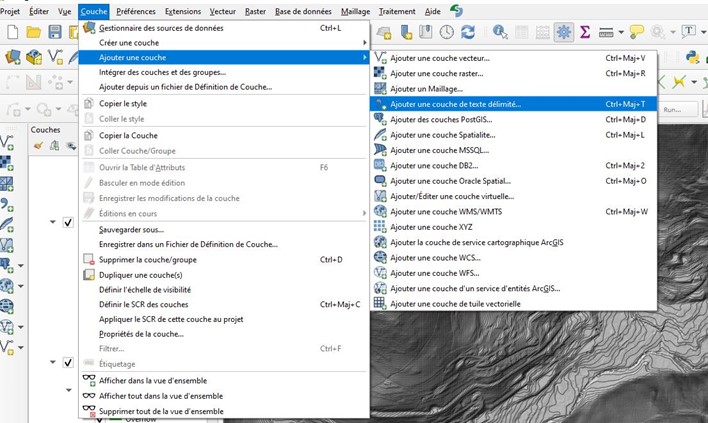Image resolution: width=708 pixels, height=423 pixels.
Task: Click Add PostGIS Layer sidebar icon
Action: tap(6, 265)
